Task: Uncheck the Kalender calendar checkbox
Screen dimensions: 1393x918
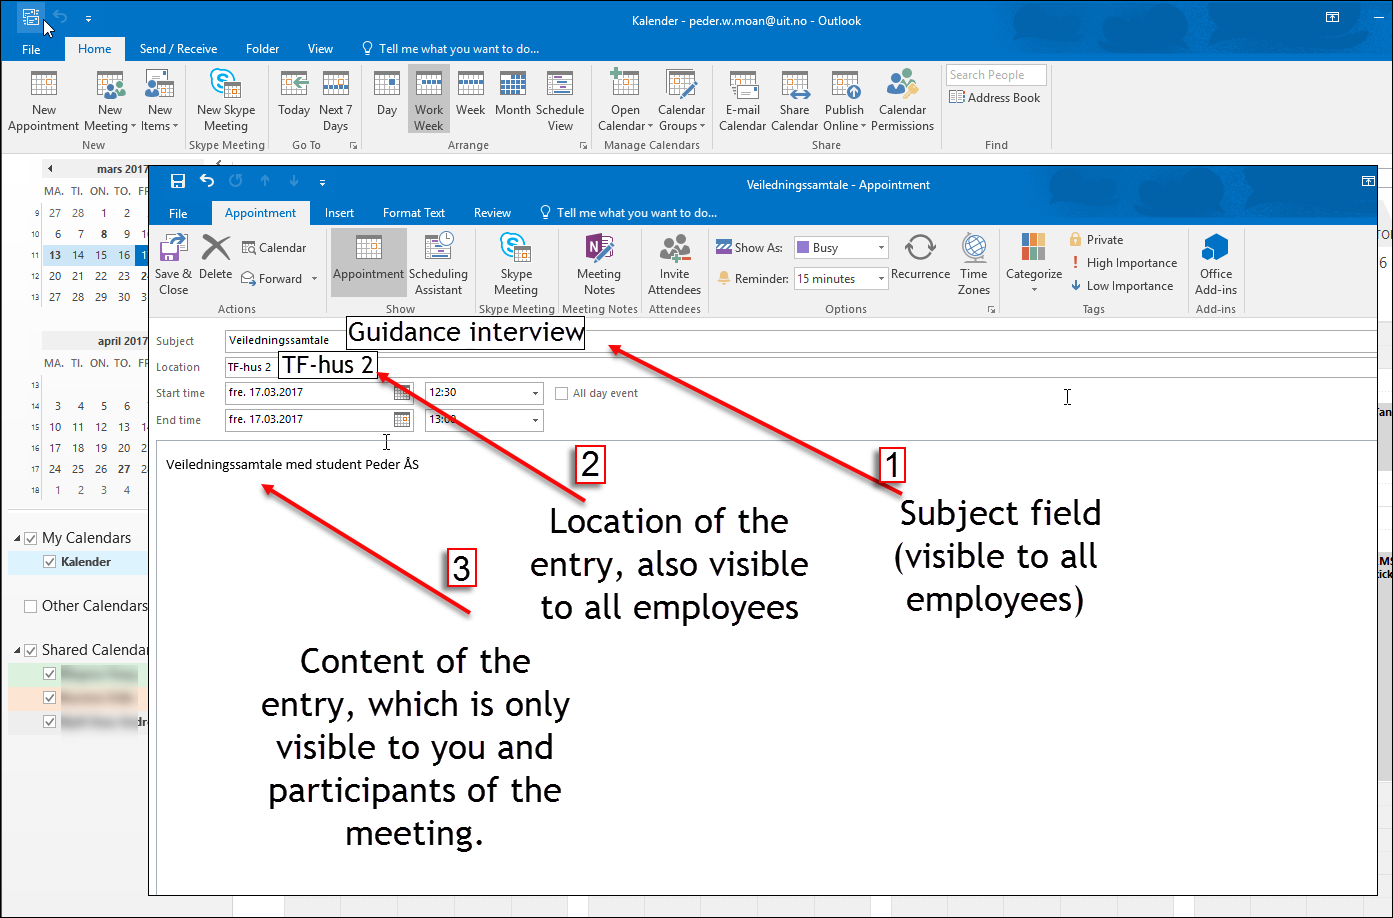Action: click(50, 562)
